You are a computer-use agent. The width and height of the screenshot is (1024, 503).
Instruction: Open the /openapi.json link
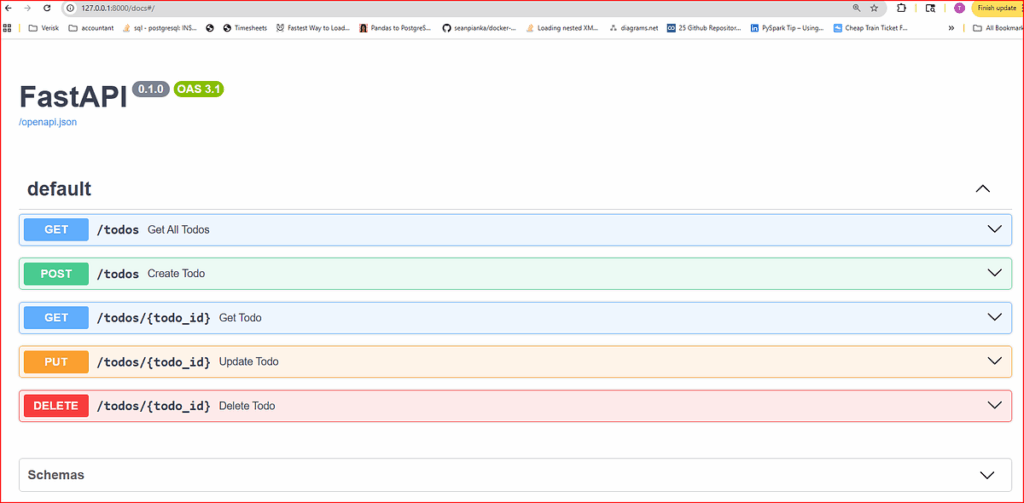point(48,122)
